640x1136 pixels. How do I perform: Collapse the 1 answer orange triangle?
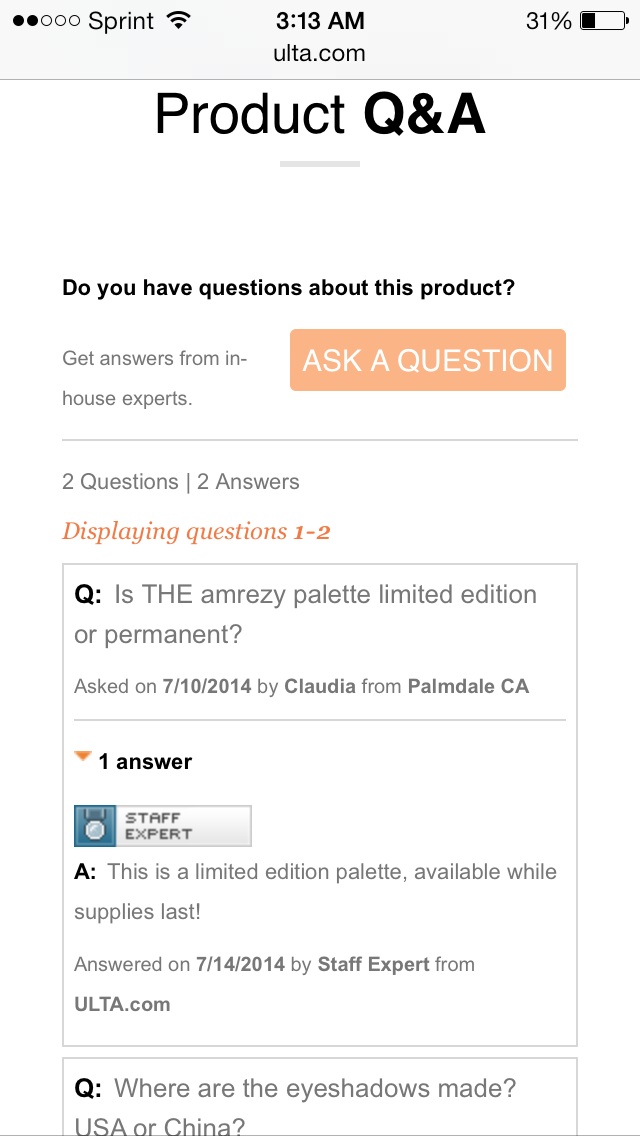pos(83,757)
